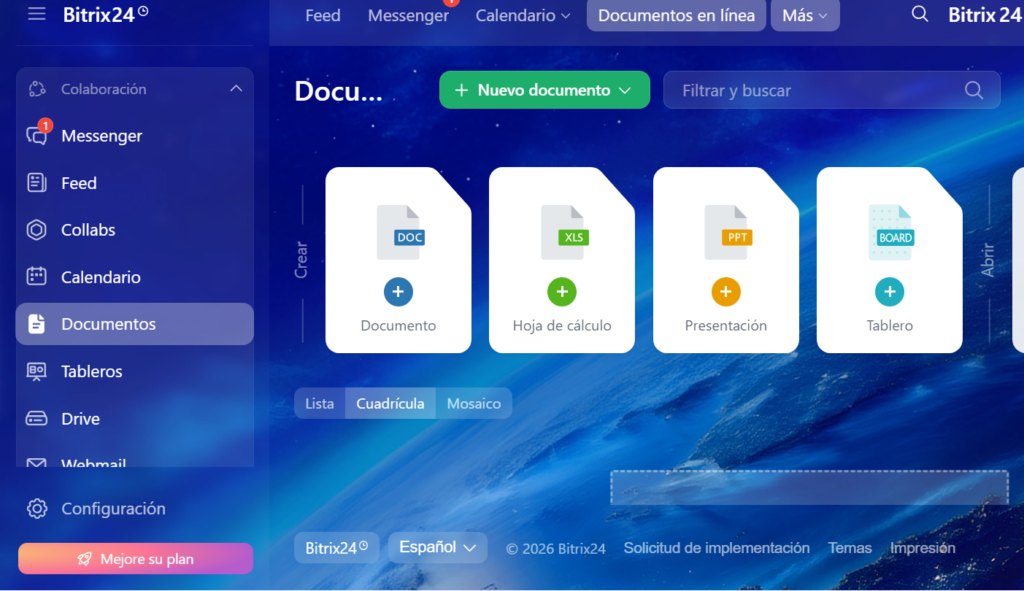The image size is (1024, 591).
Task: Click the hamburger menu icon
Action: (x=37, y=14)
